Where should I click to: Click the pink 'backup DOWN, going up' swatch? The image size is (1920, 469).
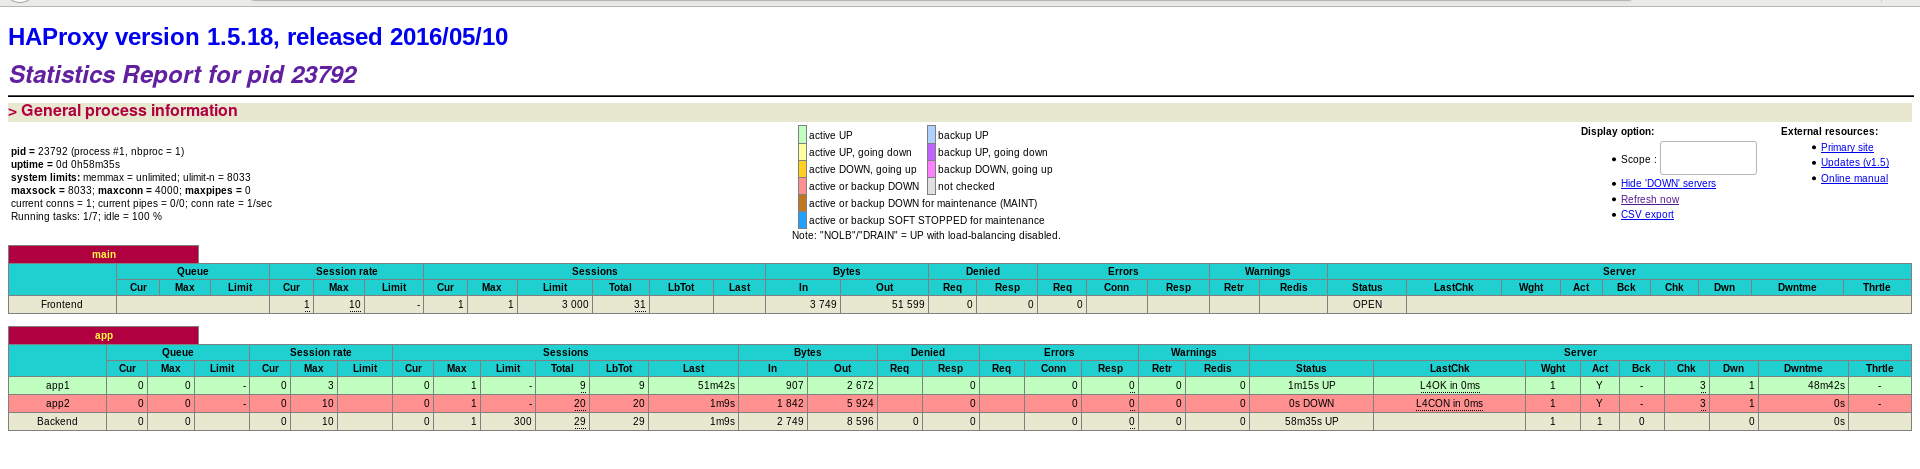931,169
